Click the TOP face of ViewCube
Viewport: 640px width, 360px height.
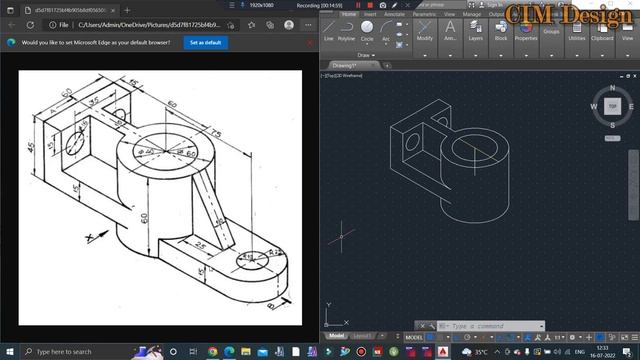pyautogui.click(x=612, y=107)
